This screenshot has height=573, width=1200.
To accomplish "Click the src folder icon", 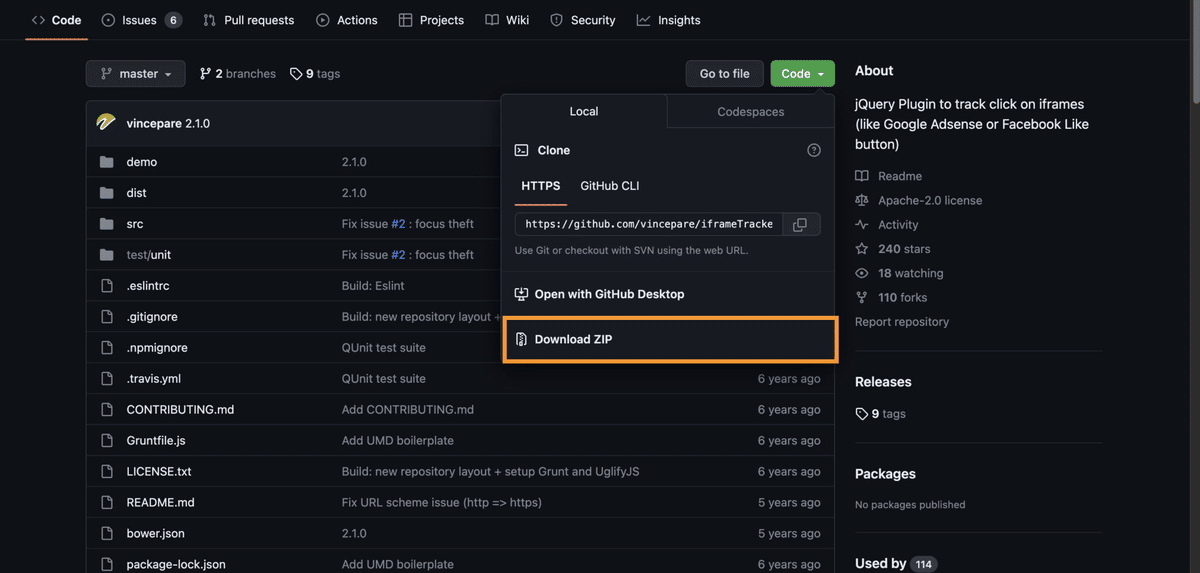I will [107, 224].
